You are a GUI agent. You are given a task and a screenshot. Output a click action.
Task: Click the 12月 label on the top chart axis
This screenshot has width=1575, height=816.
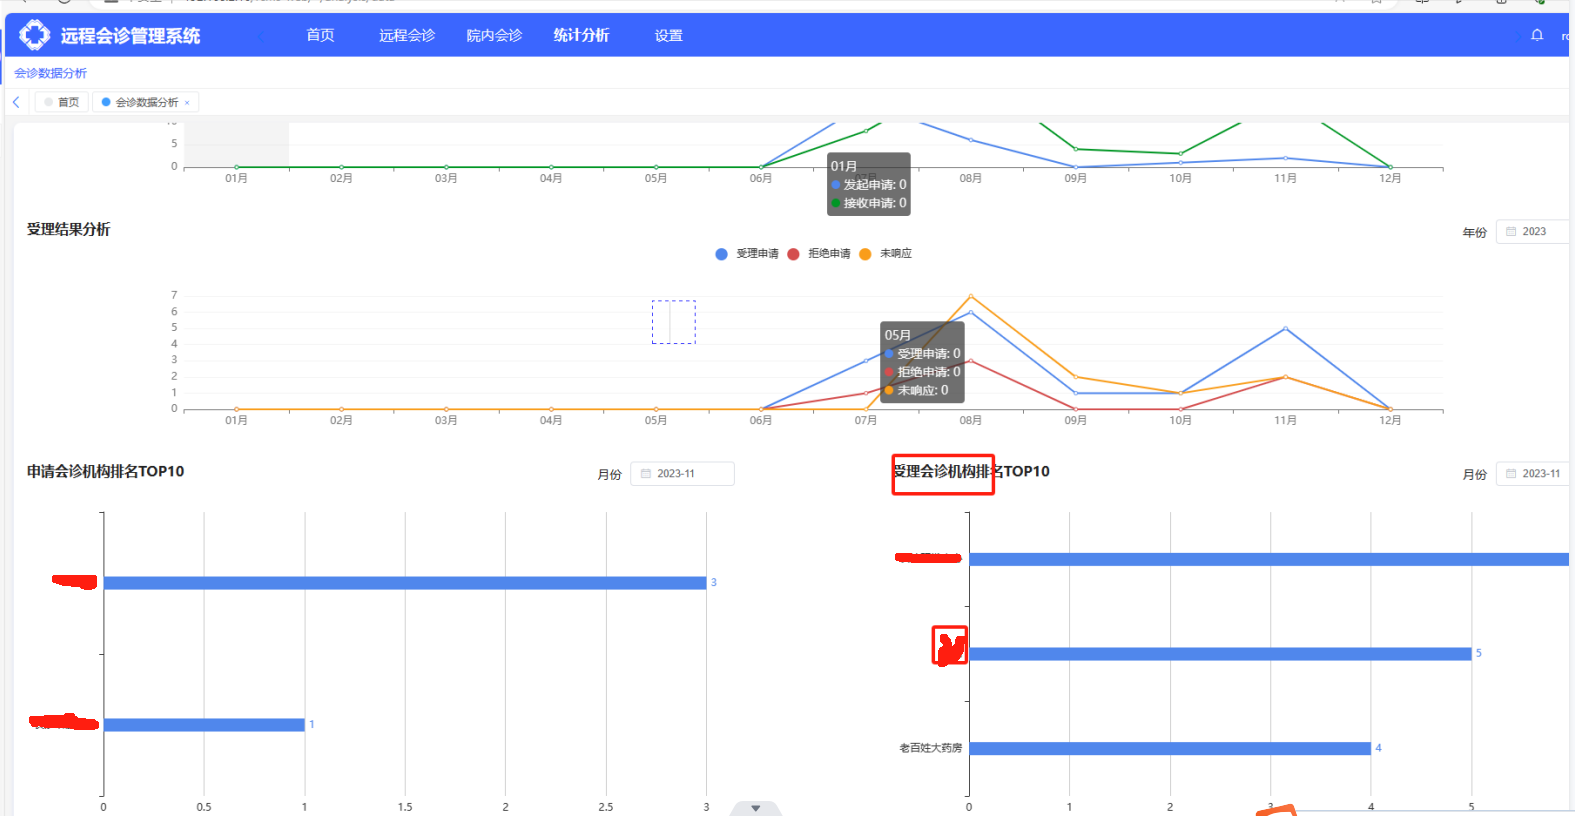coord(1390,178)
